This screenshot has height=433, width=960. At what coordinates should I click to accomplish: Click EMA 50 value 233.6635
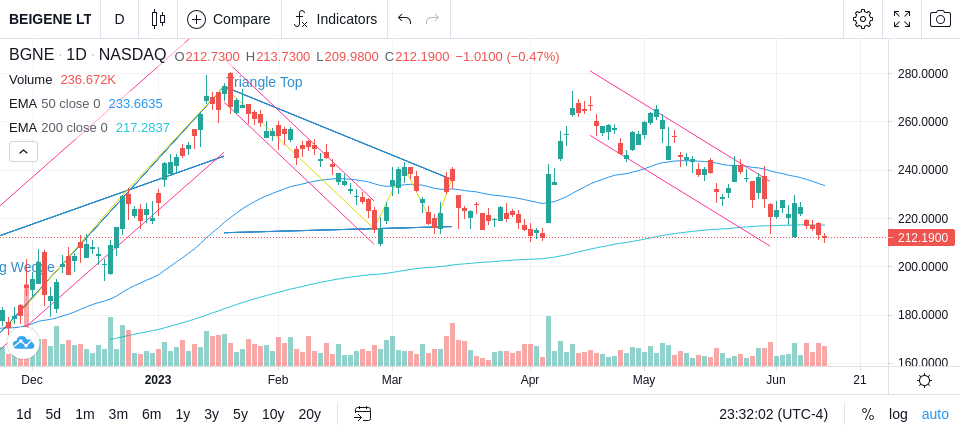(135, 104)
